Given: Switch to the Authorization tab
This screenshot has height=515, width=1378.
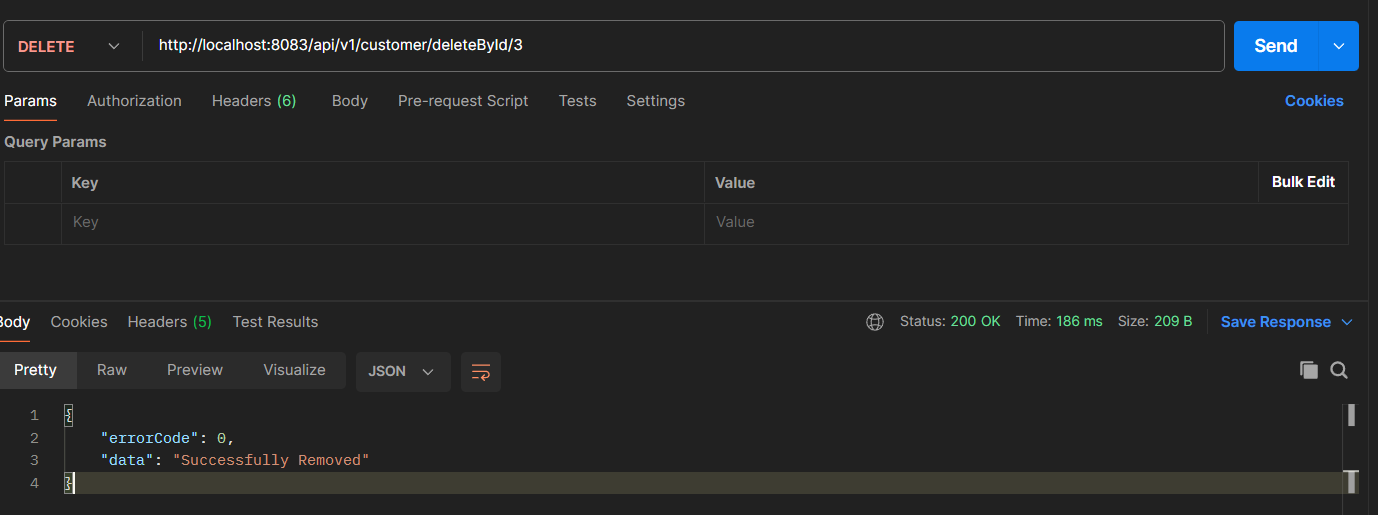Looking at the screenshot, I should pyautogui.click(x=134, y=101).
